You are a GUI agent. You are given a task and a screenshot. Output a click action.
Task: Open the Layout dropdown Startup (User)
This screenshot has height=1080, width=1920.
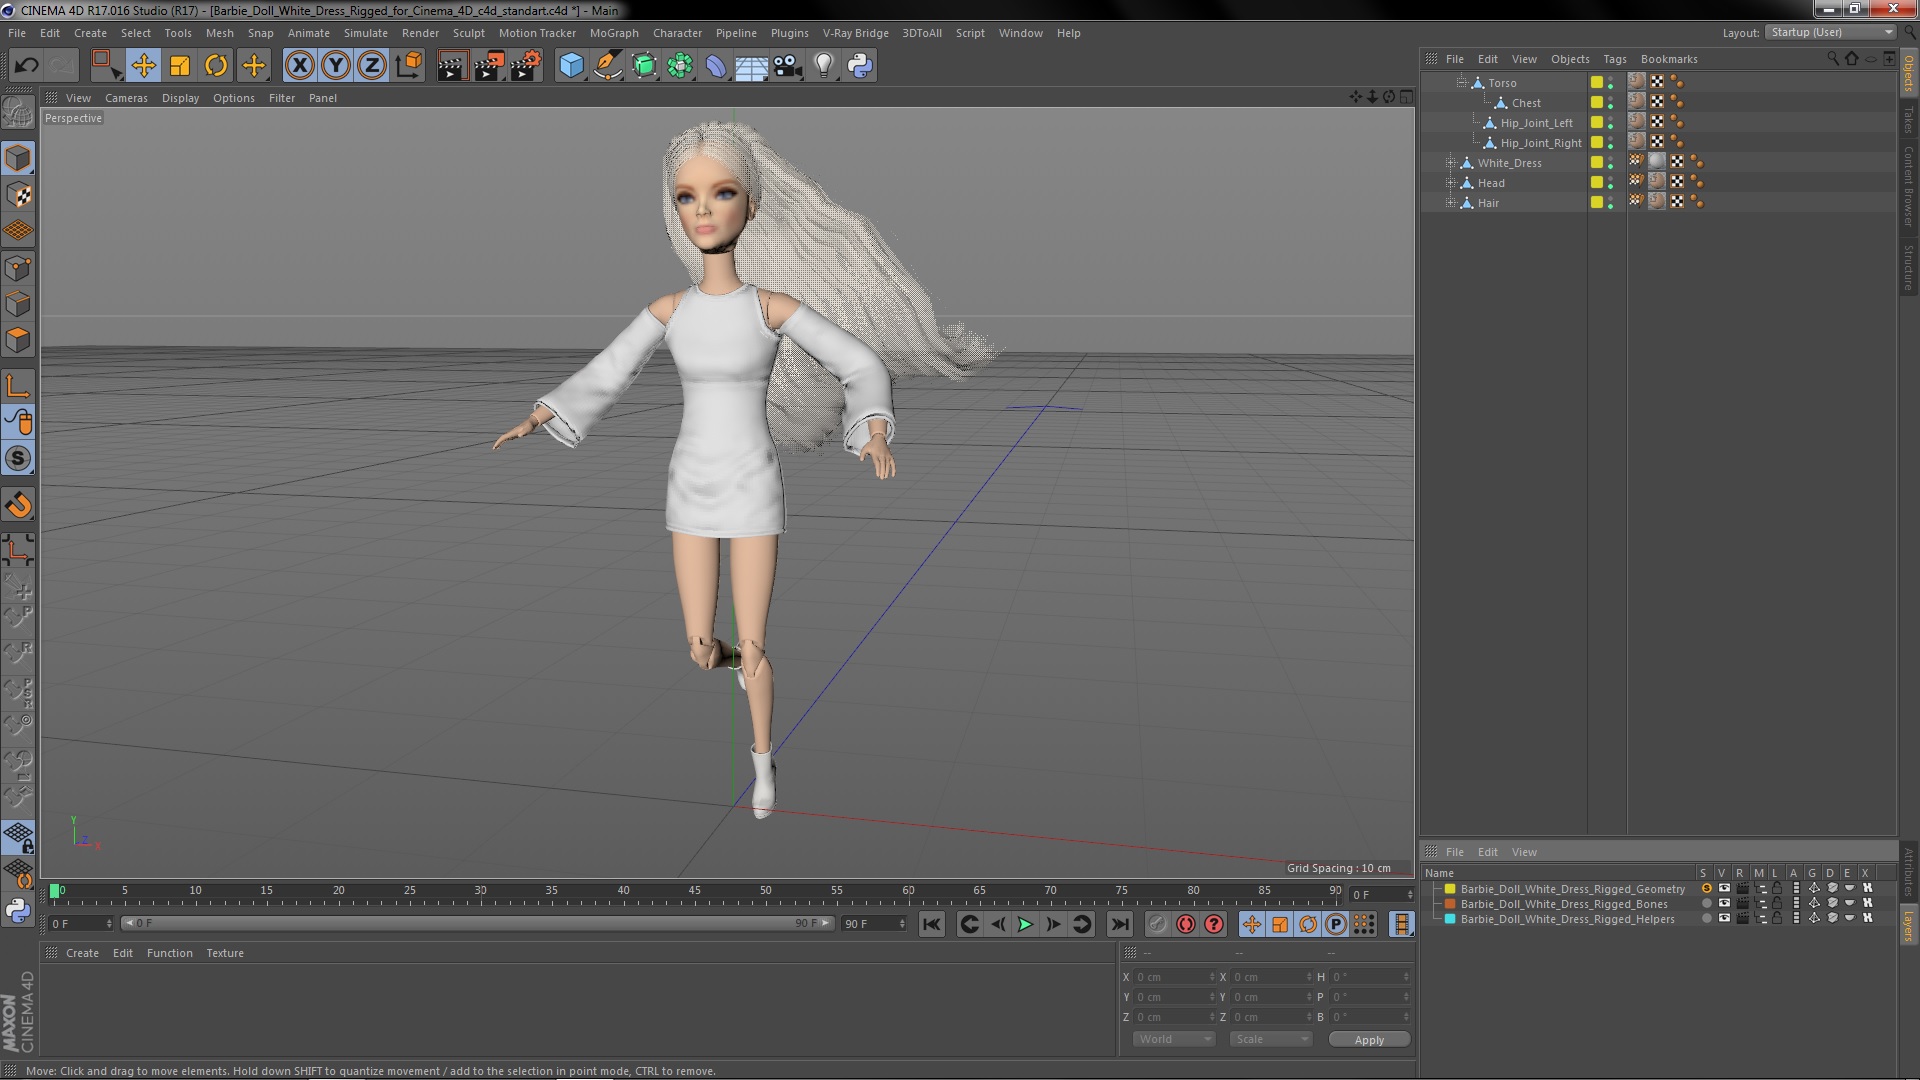[1830, 32]
